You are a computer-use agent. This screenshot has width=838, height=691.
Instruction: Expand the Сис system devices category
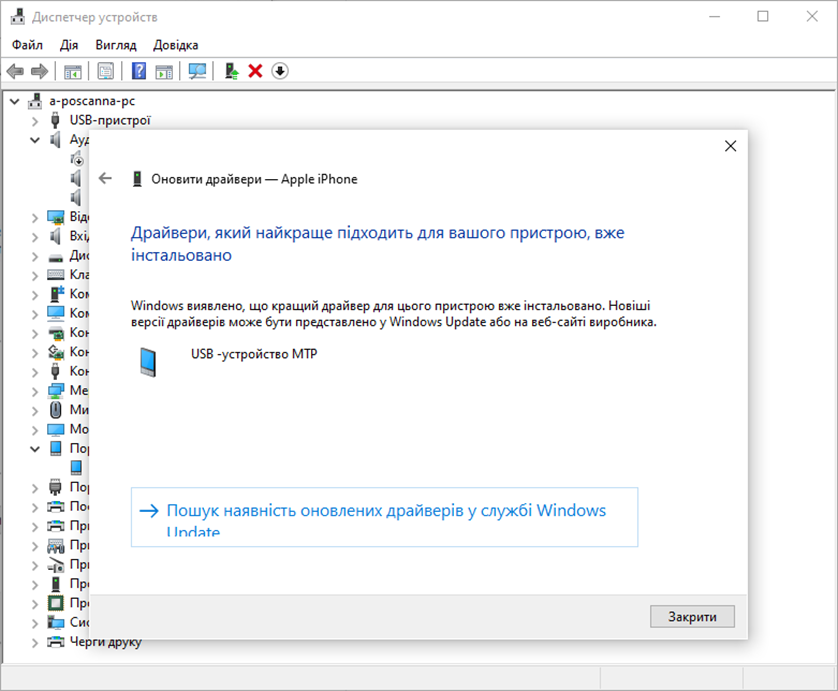pyautogui.click(x=35, y=623)
